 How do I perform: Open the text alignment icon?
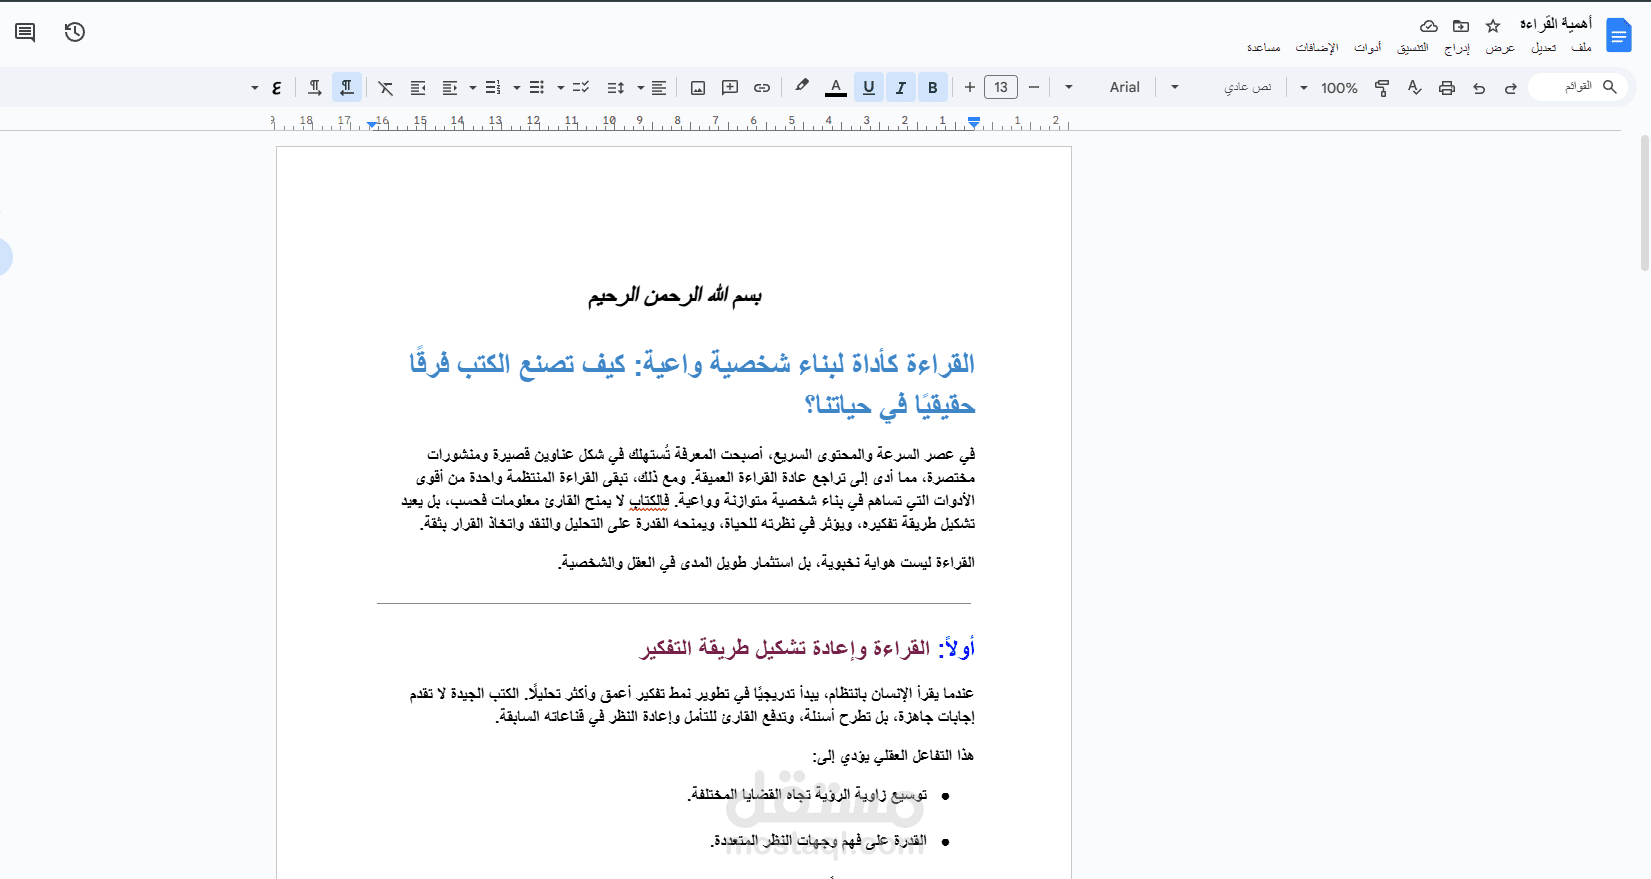click(659, 88)
